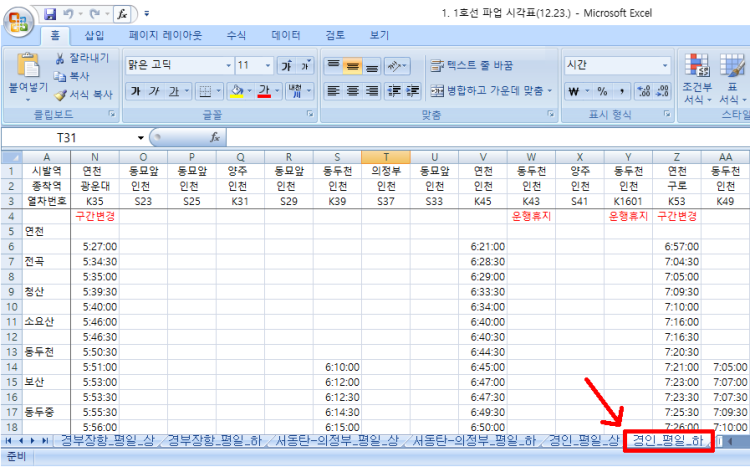Click the Office button logo
The image size is (750, 467).
pos(20,20)
